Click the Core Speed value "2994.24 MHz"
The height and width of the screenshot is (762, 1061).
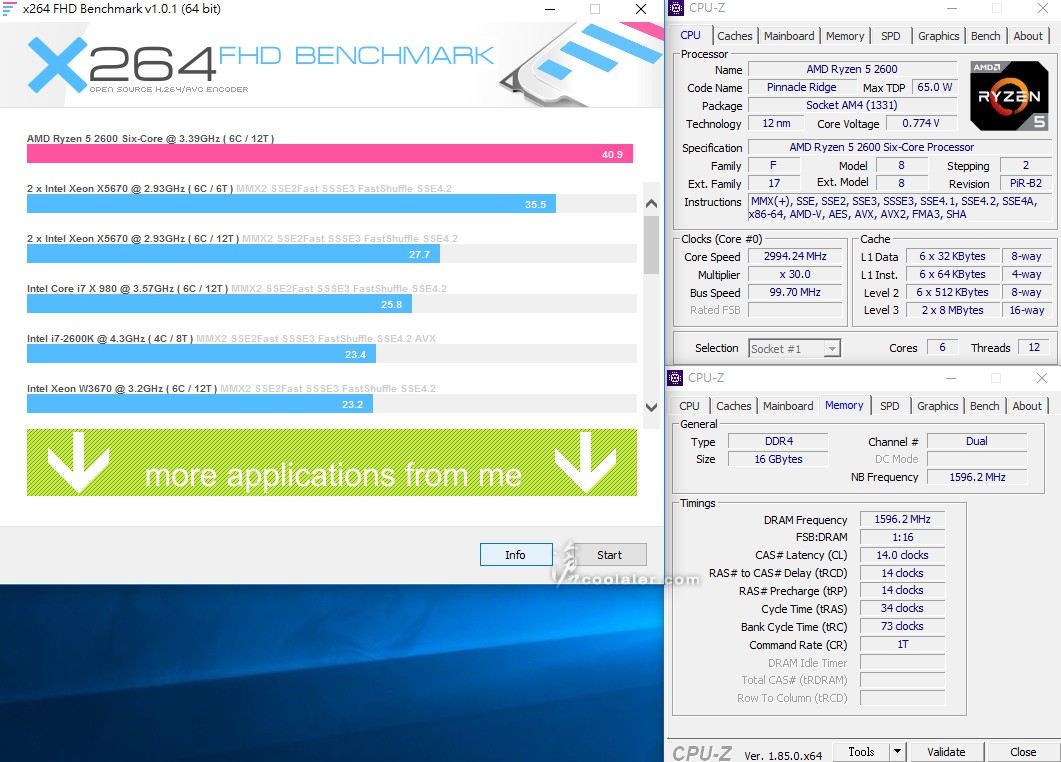click(x=795, y=256)
